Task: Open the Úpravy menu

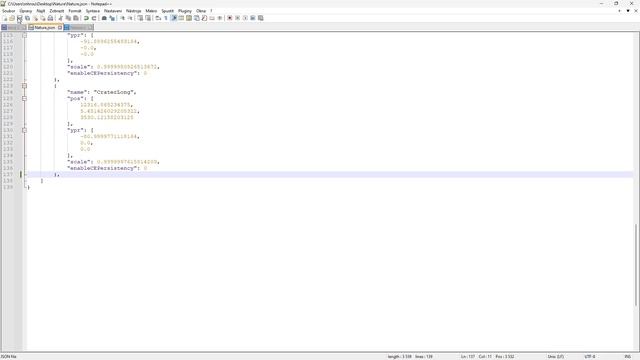Action: pos(25,11)
